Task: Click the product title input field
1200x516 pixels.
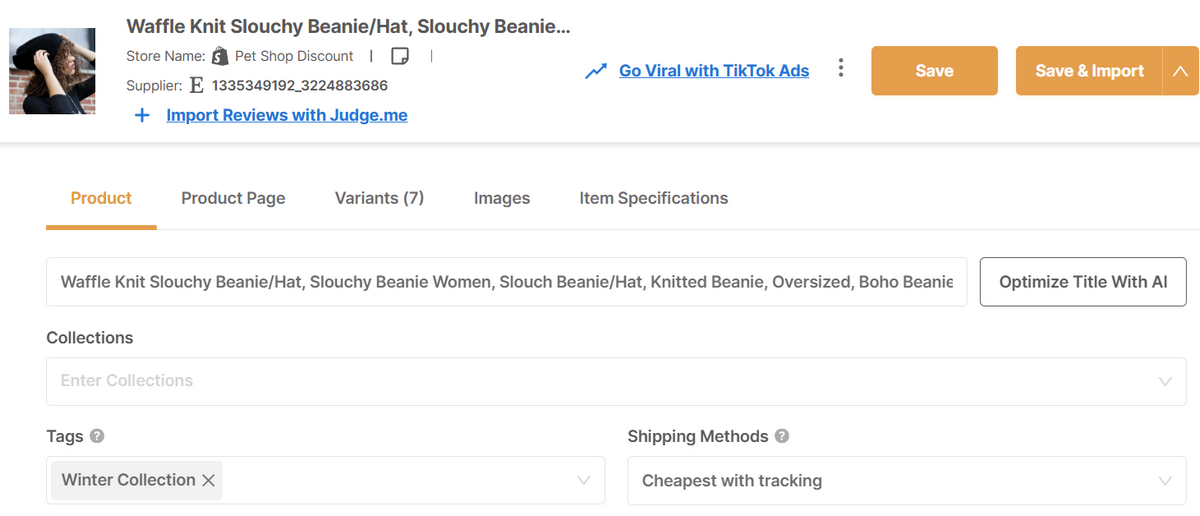Action: (507, 282)
